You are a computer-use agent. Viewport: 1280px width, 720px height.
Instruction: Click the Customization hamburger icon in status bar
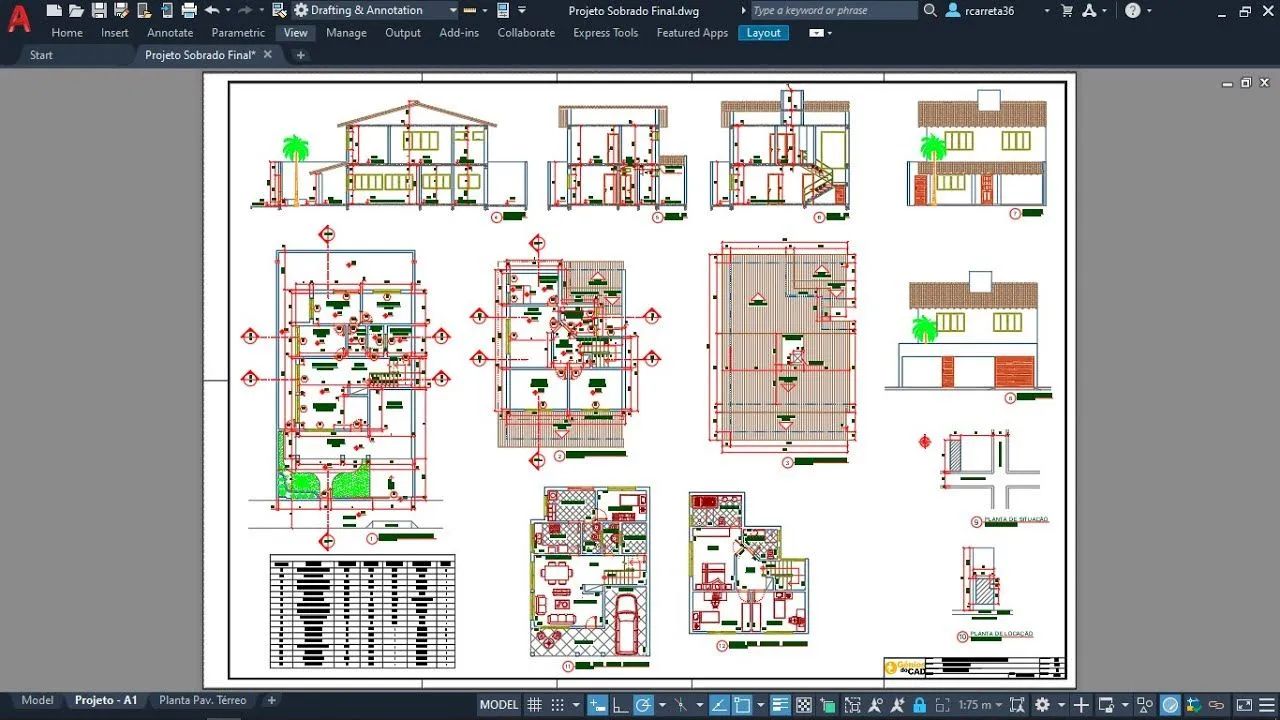[x=1266, y=704]
